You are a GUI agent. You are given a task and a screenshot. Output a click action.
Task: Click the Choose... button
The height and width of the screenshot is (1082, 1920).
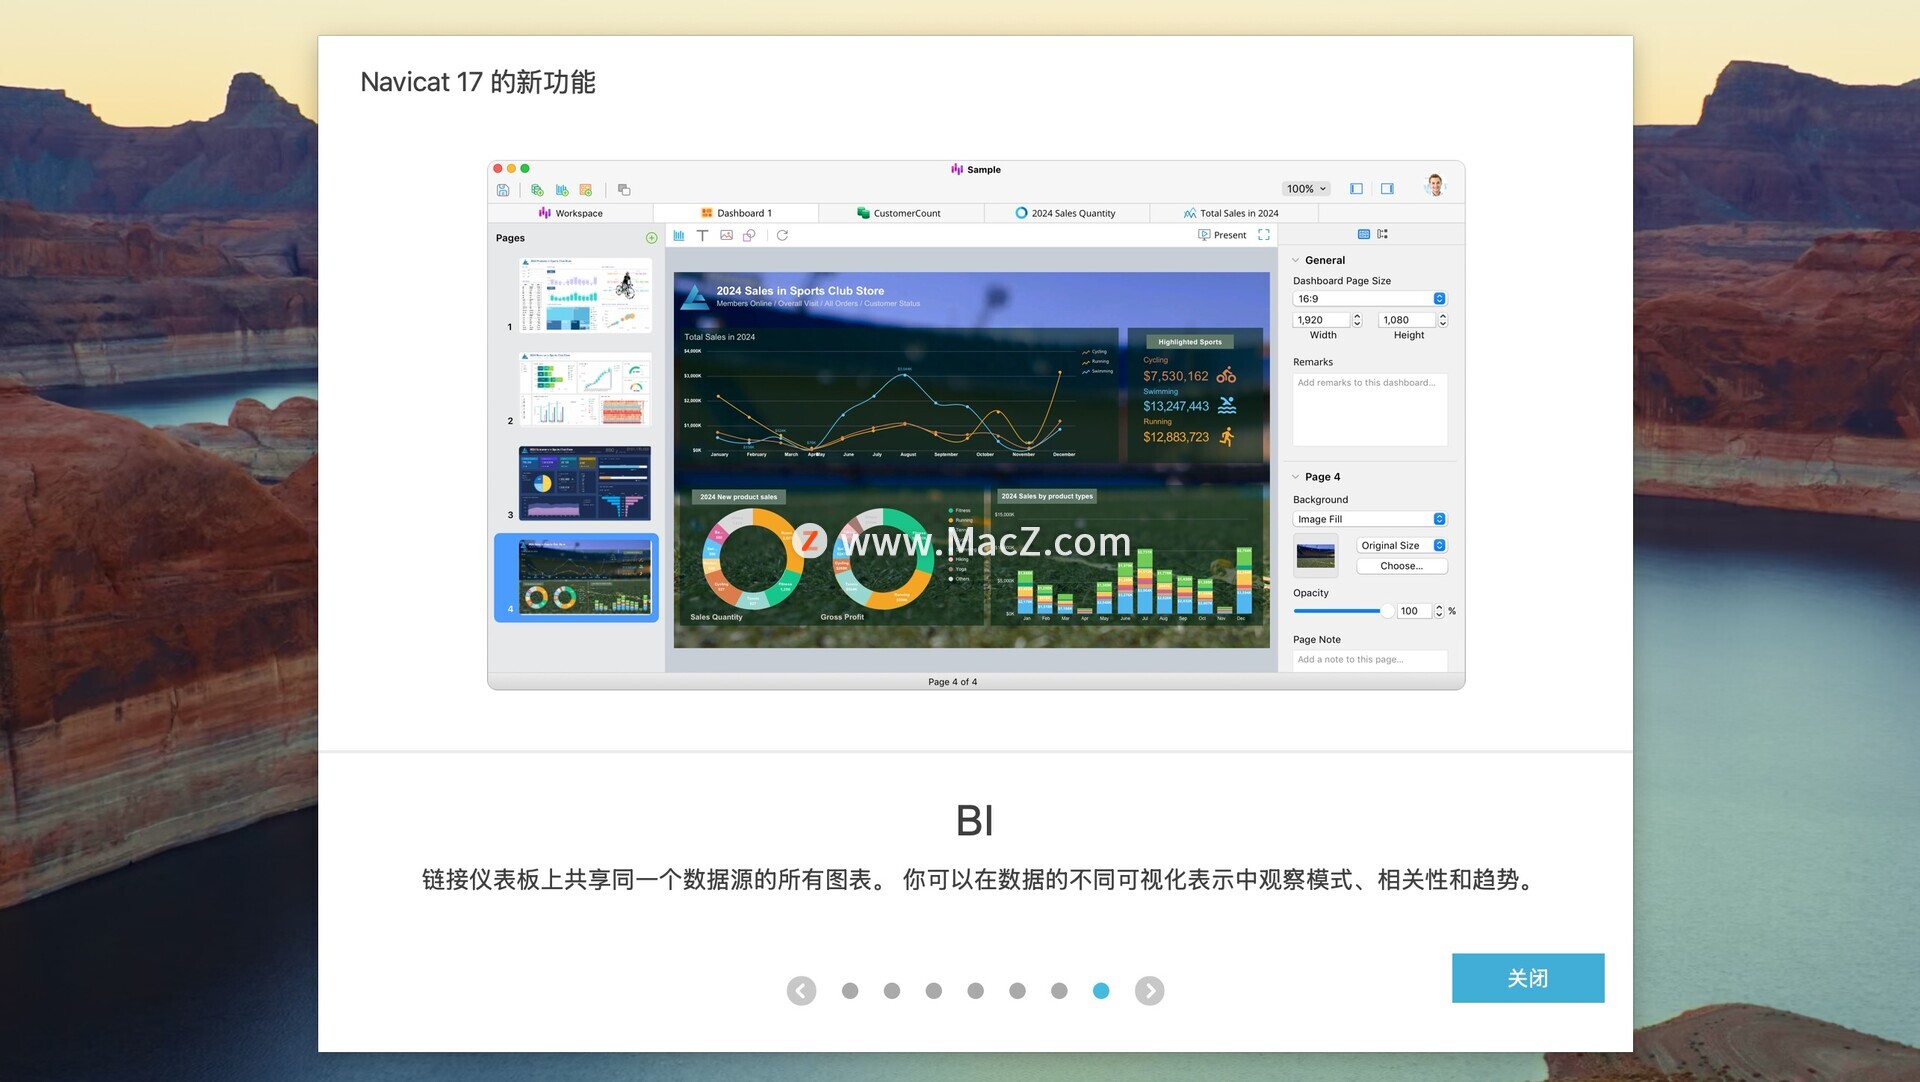point(1401,566)
